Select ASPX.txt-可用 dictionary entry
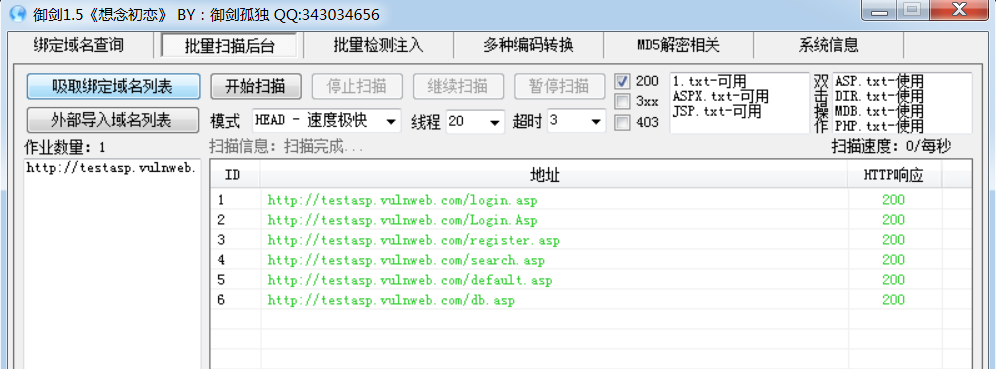Viewport: 996px width, 369px height. (721, 97)
